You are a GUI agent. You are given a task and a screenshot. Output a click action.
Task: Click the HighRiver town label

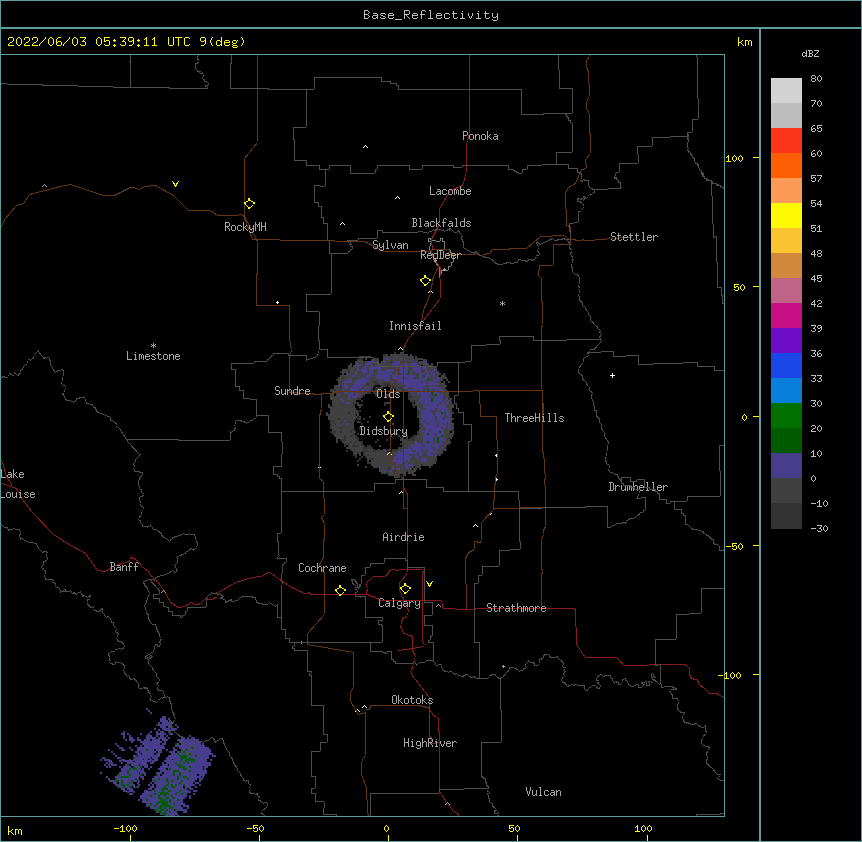pos(430,743)
